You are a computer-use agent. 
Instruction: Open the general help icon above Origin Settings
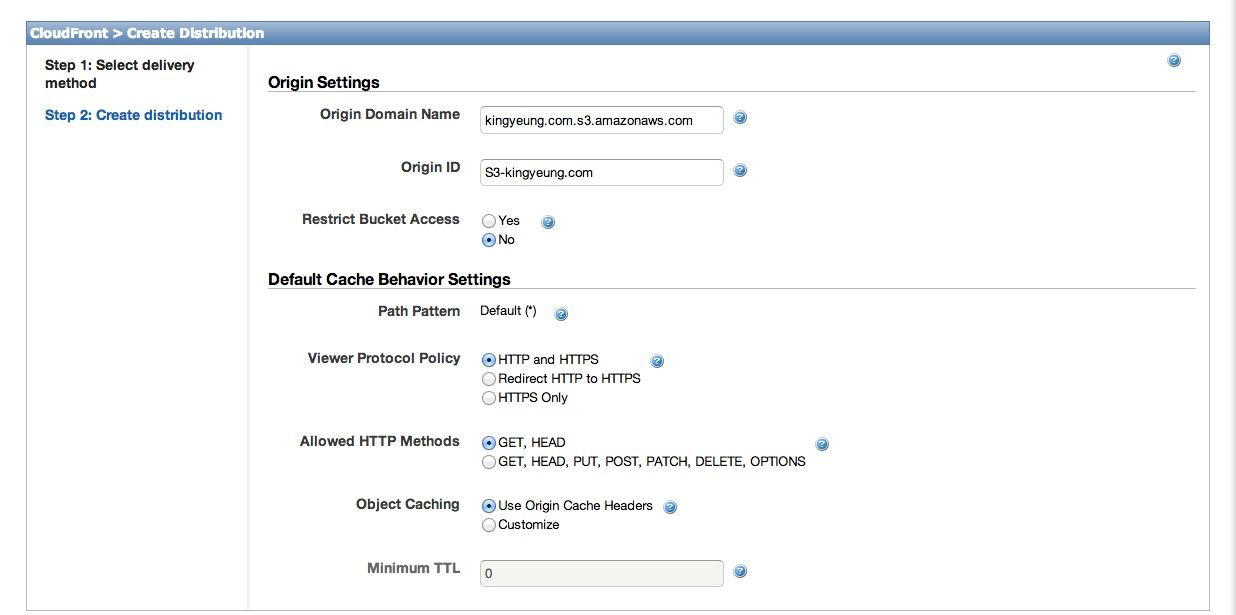pyautogui.click(x=1174, y=61)
